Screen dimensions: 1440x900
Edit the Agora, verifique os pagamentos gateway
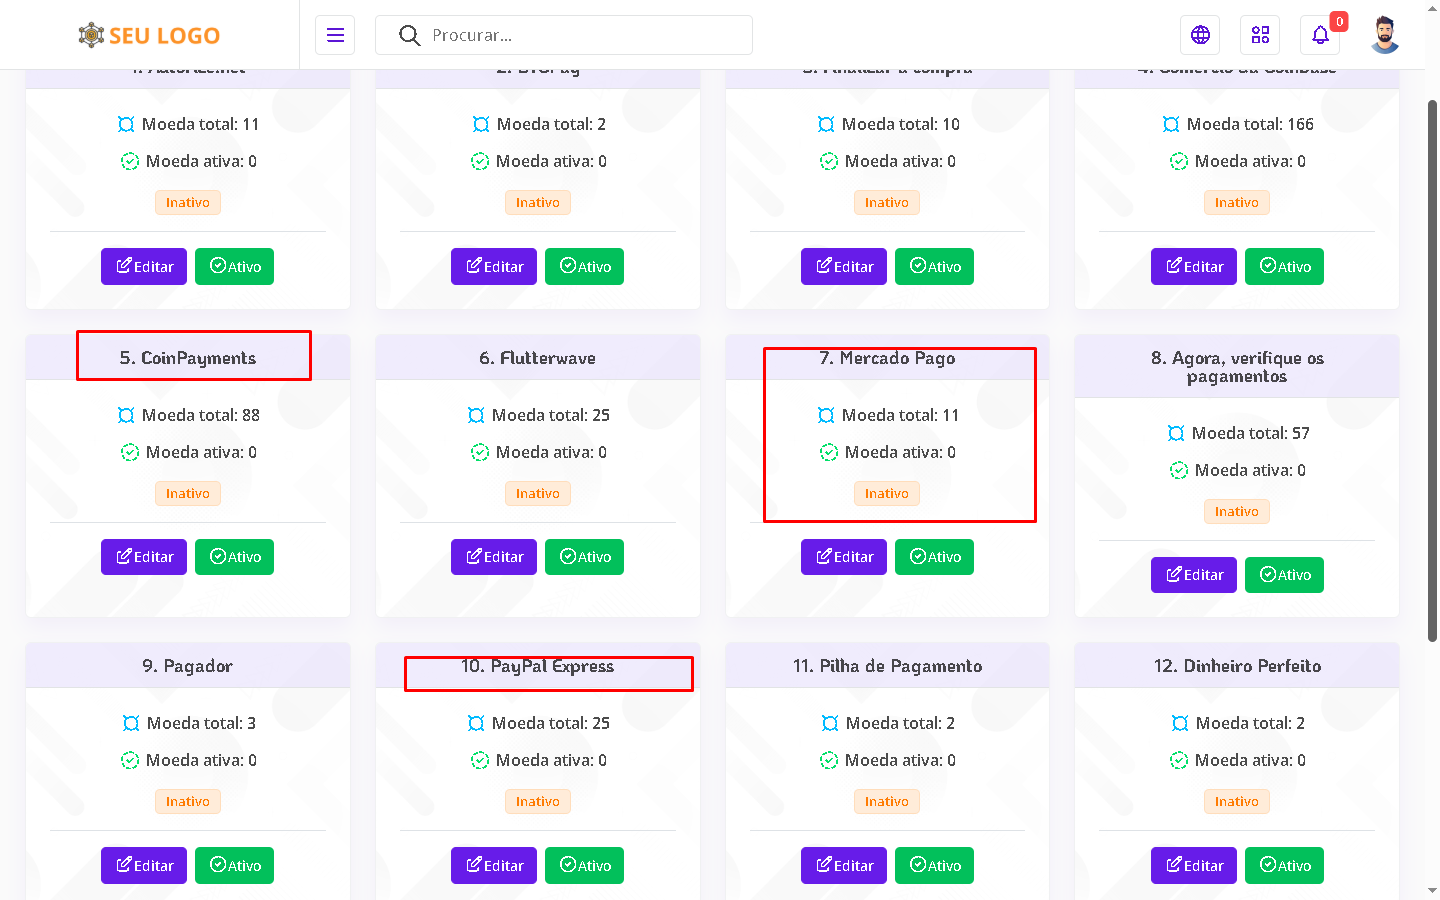click(1194, 575)
